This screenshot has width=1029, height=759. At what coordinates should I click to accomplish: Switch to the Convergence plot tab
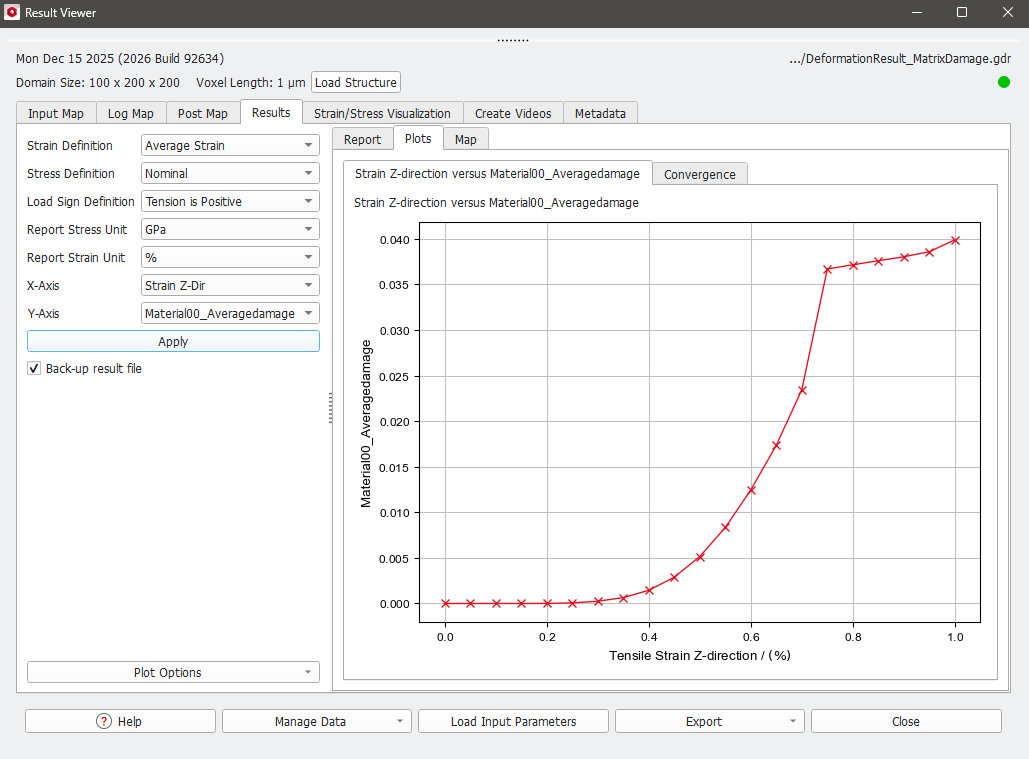coord(699,174)
